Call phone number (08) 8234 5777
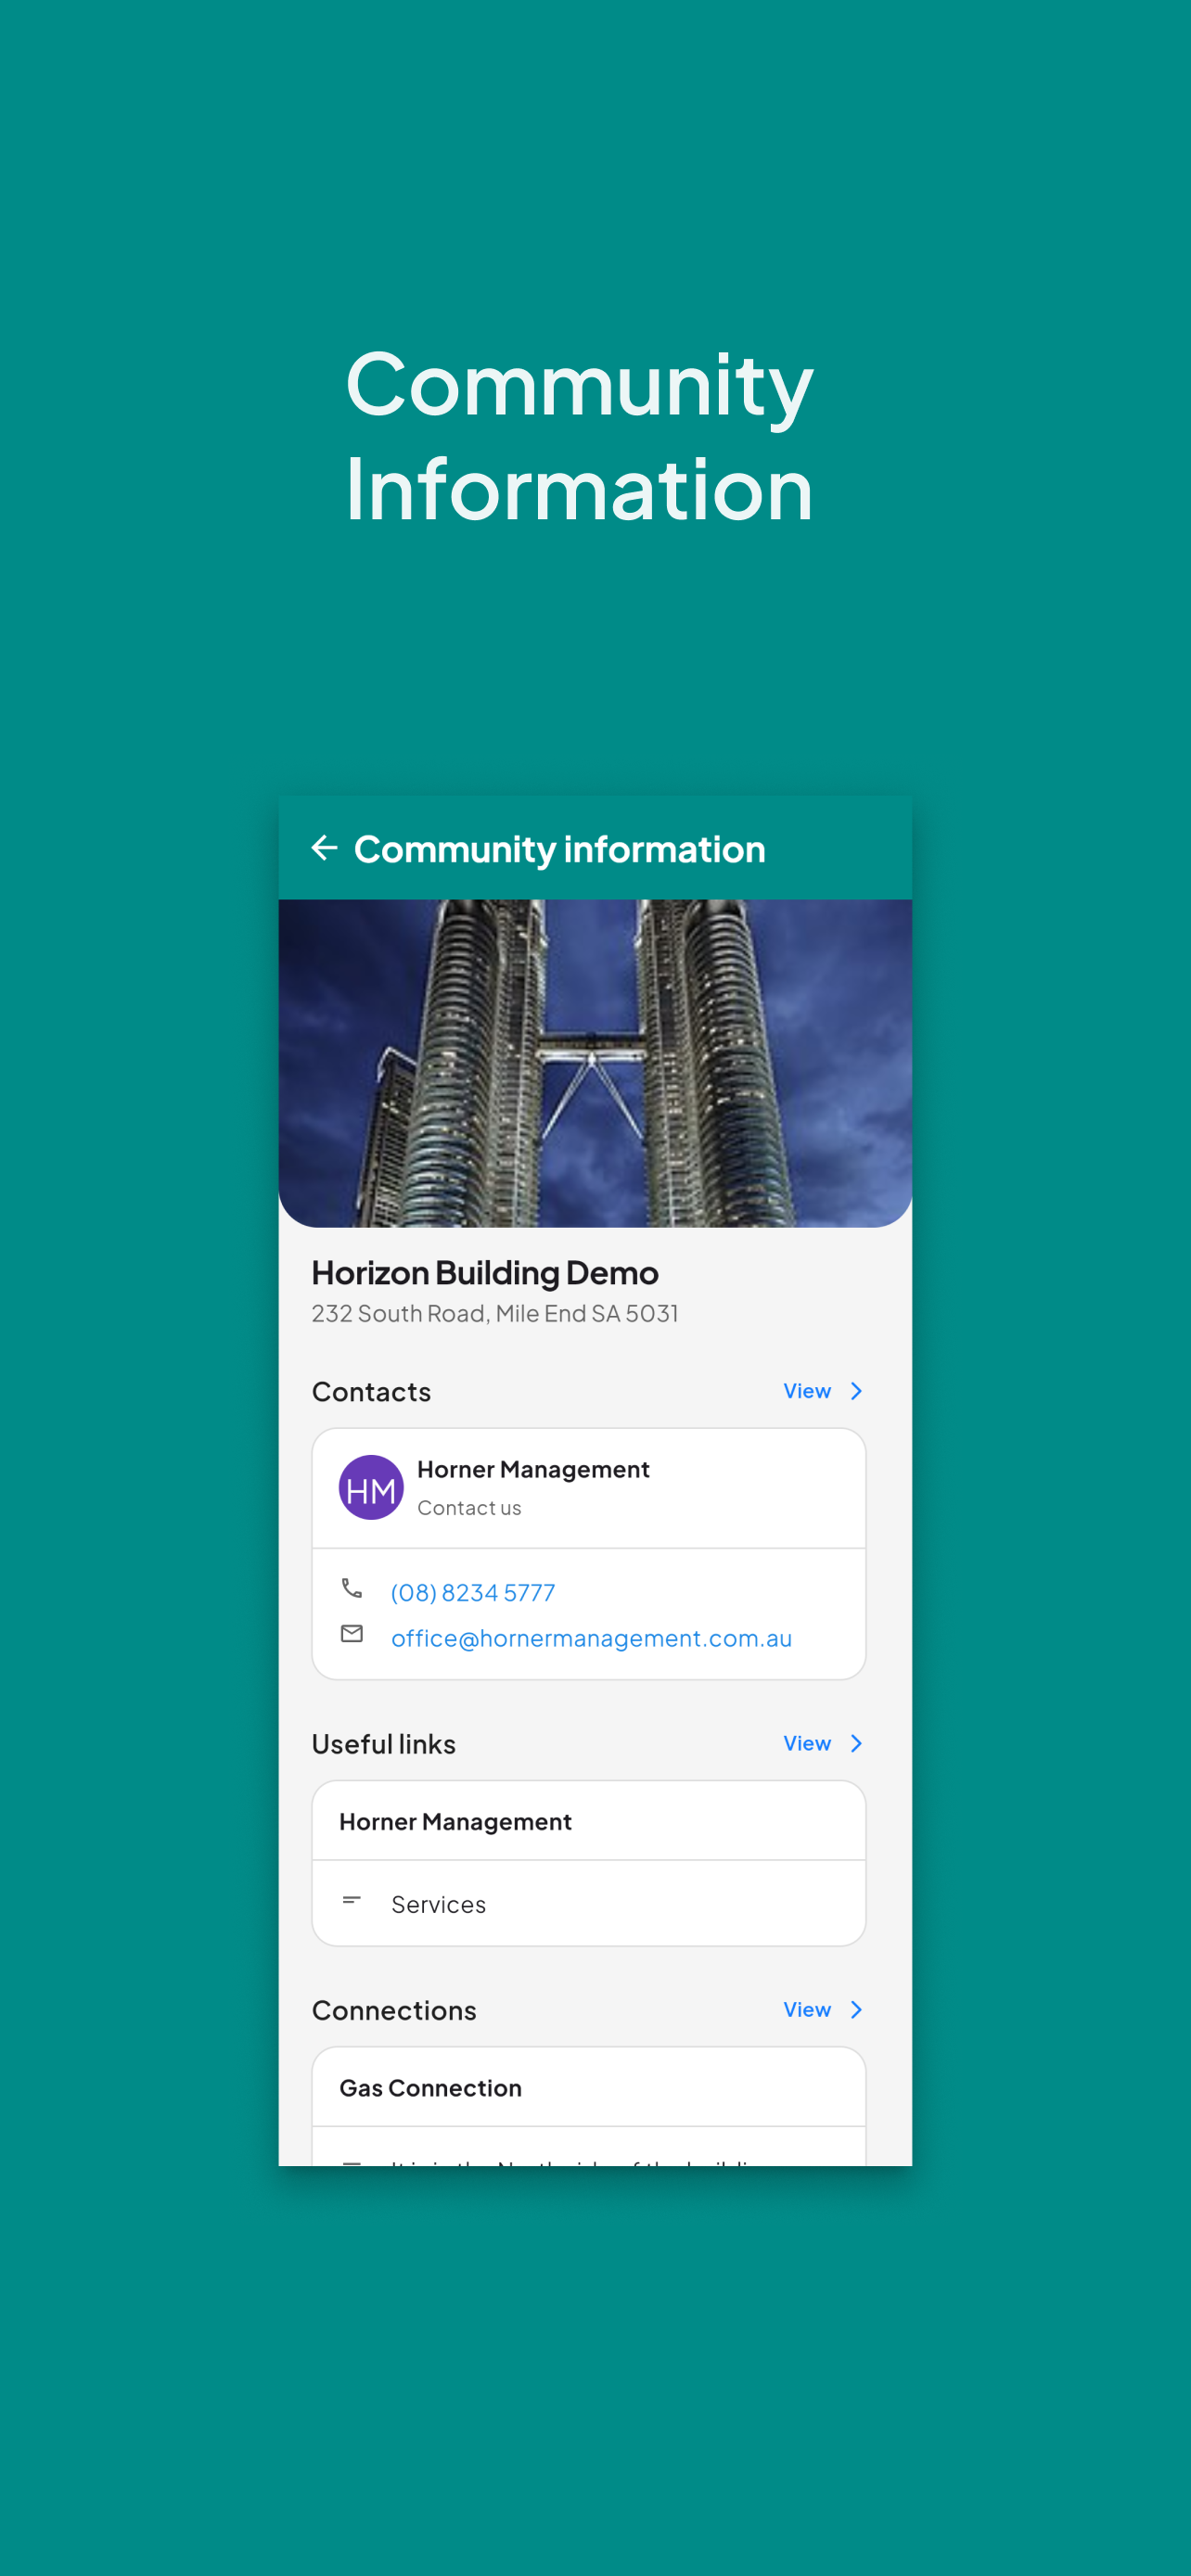Viewport: 1191px width, 2576px height. pos(473,1592)
